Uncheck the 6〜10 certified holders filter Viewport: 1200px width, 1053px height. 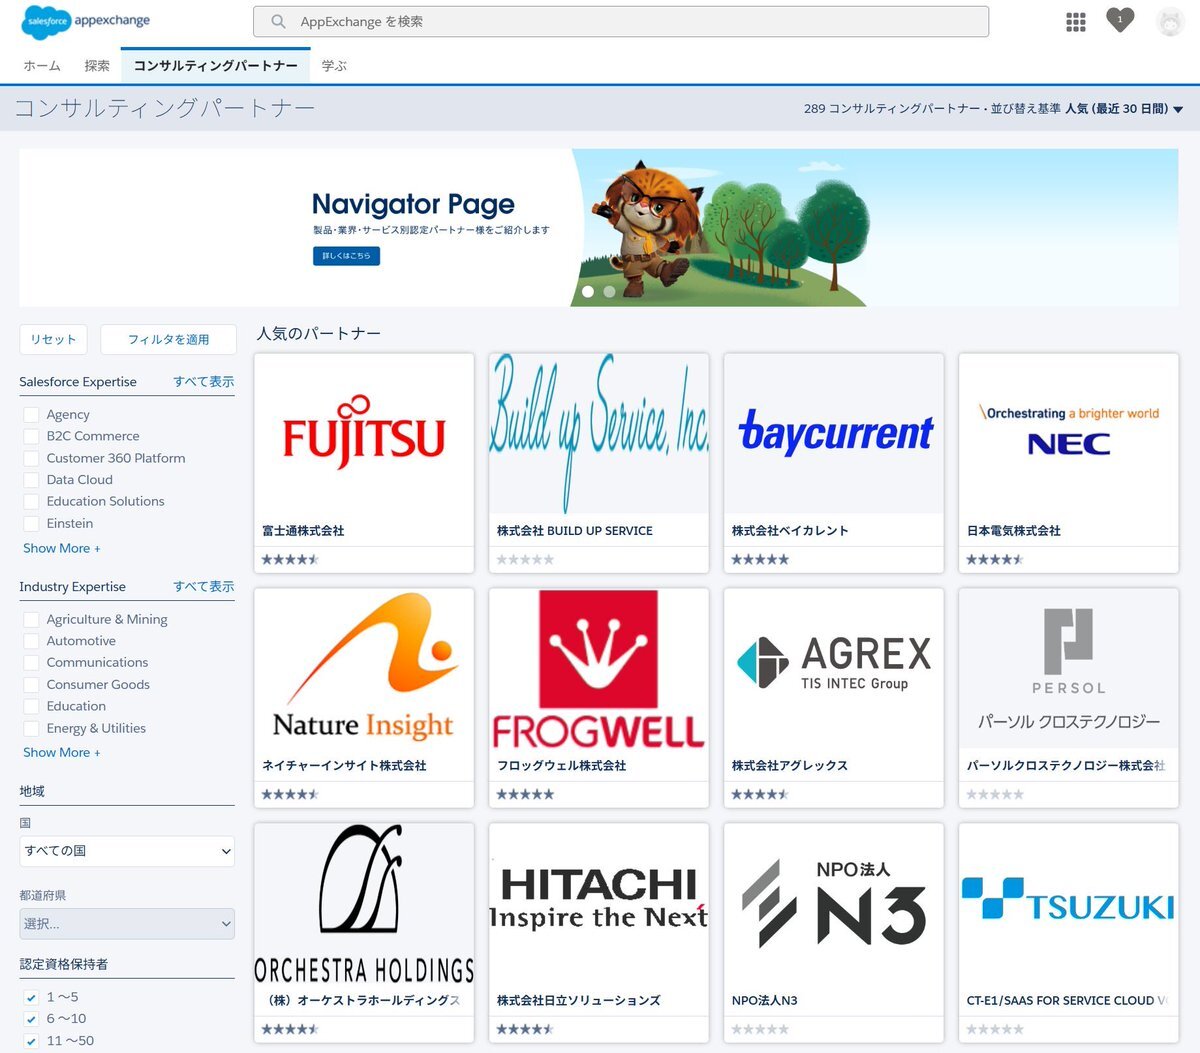coord(31,1019)
